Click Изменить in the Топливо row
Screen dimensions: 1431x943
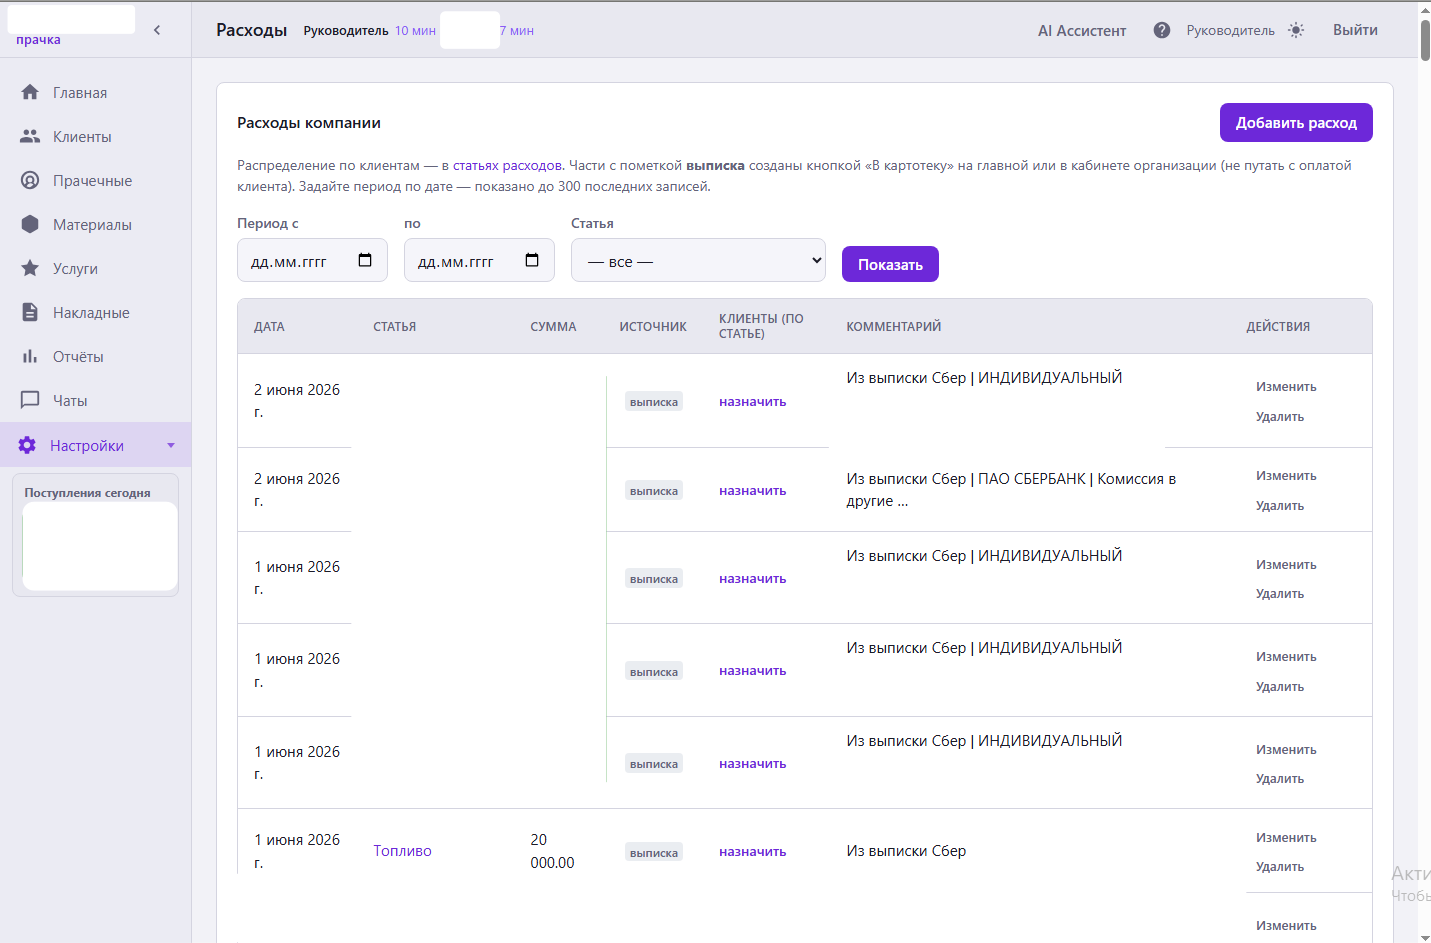pyautogui.click(x=1286, y=838)
